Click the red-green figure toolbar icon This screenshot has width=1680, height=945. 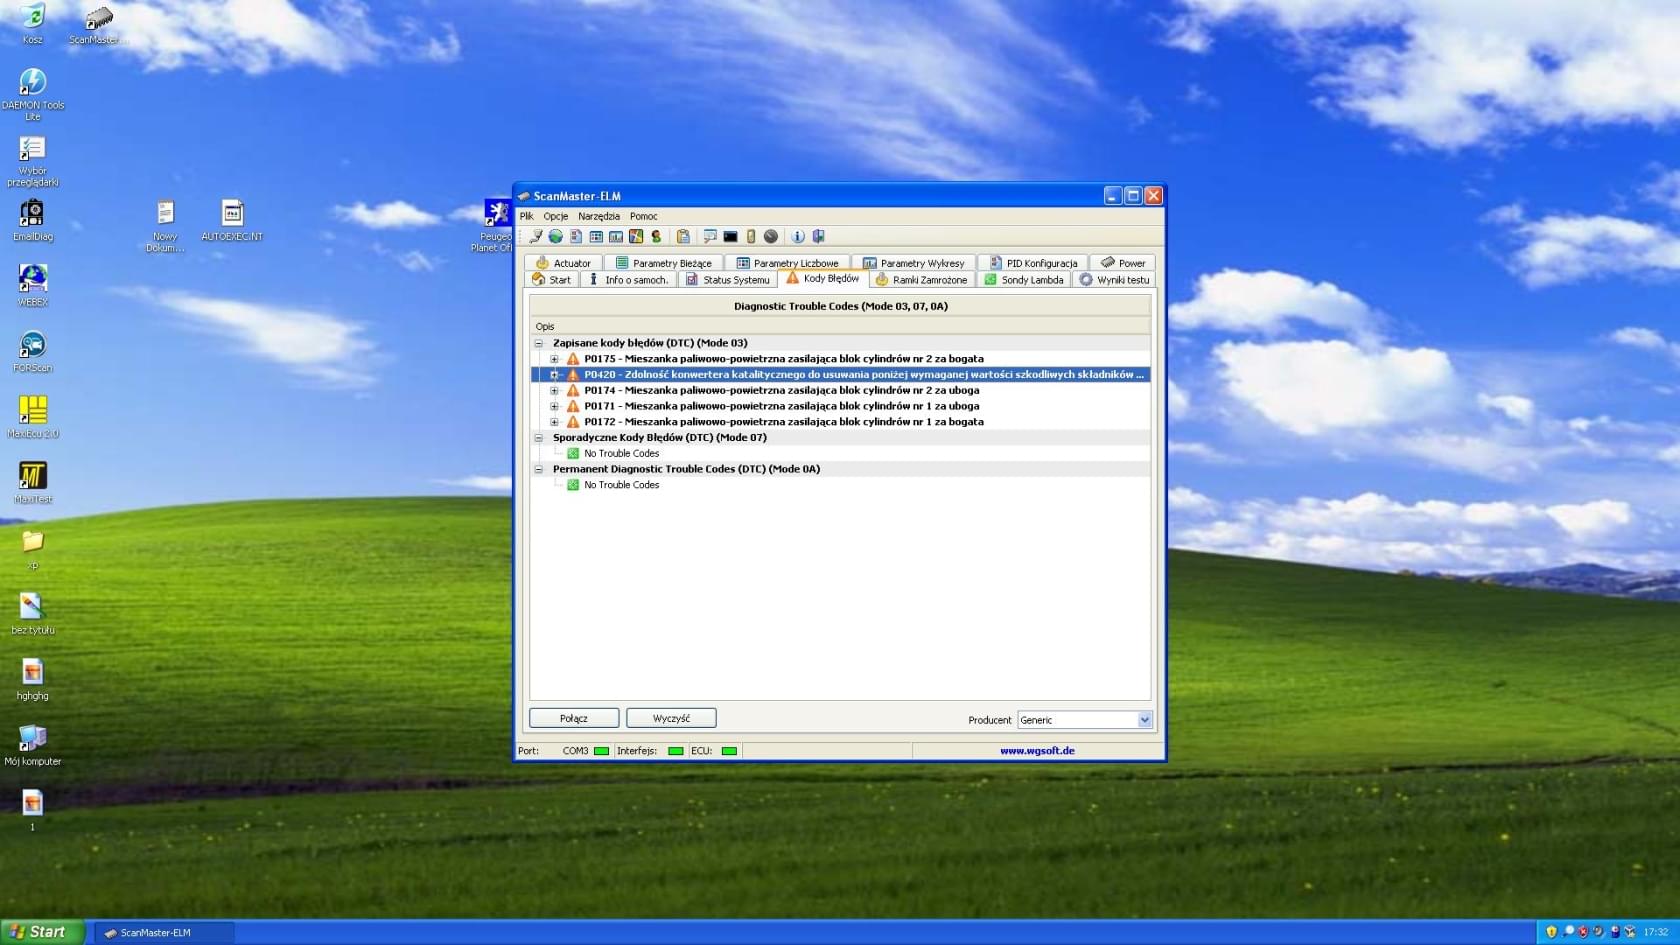coord(656,237)
